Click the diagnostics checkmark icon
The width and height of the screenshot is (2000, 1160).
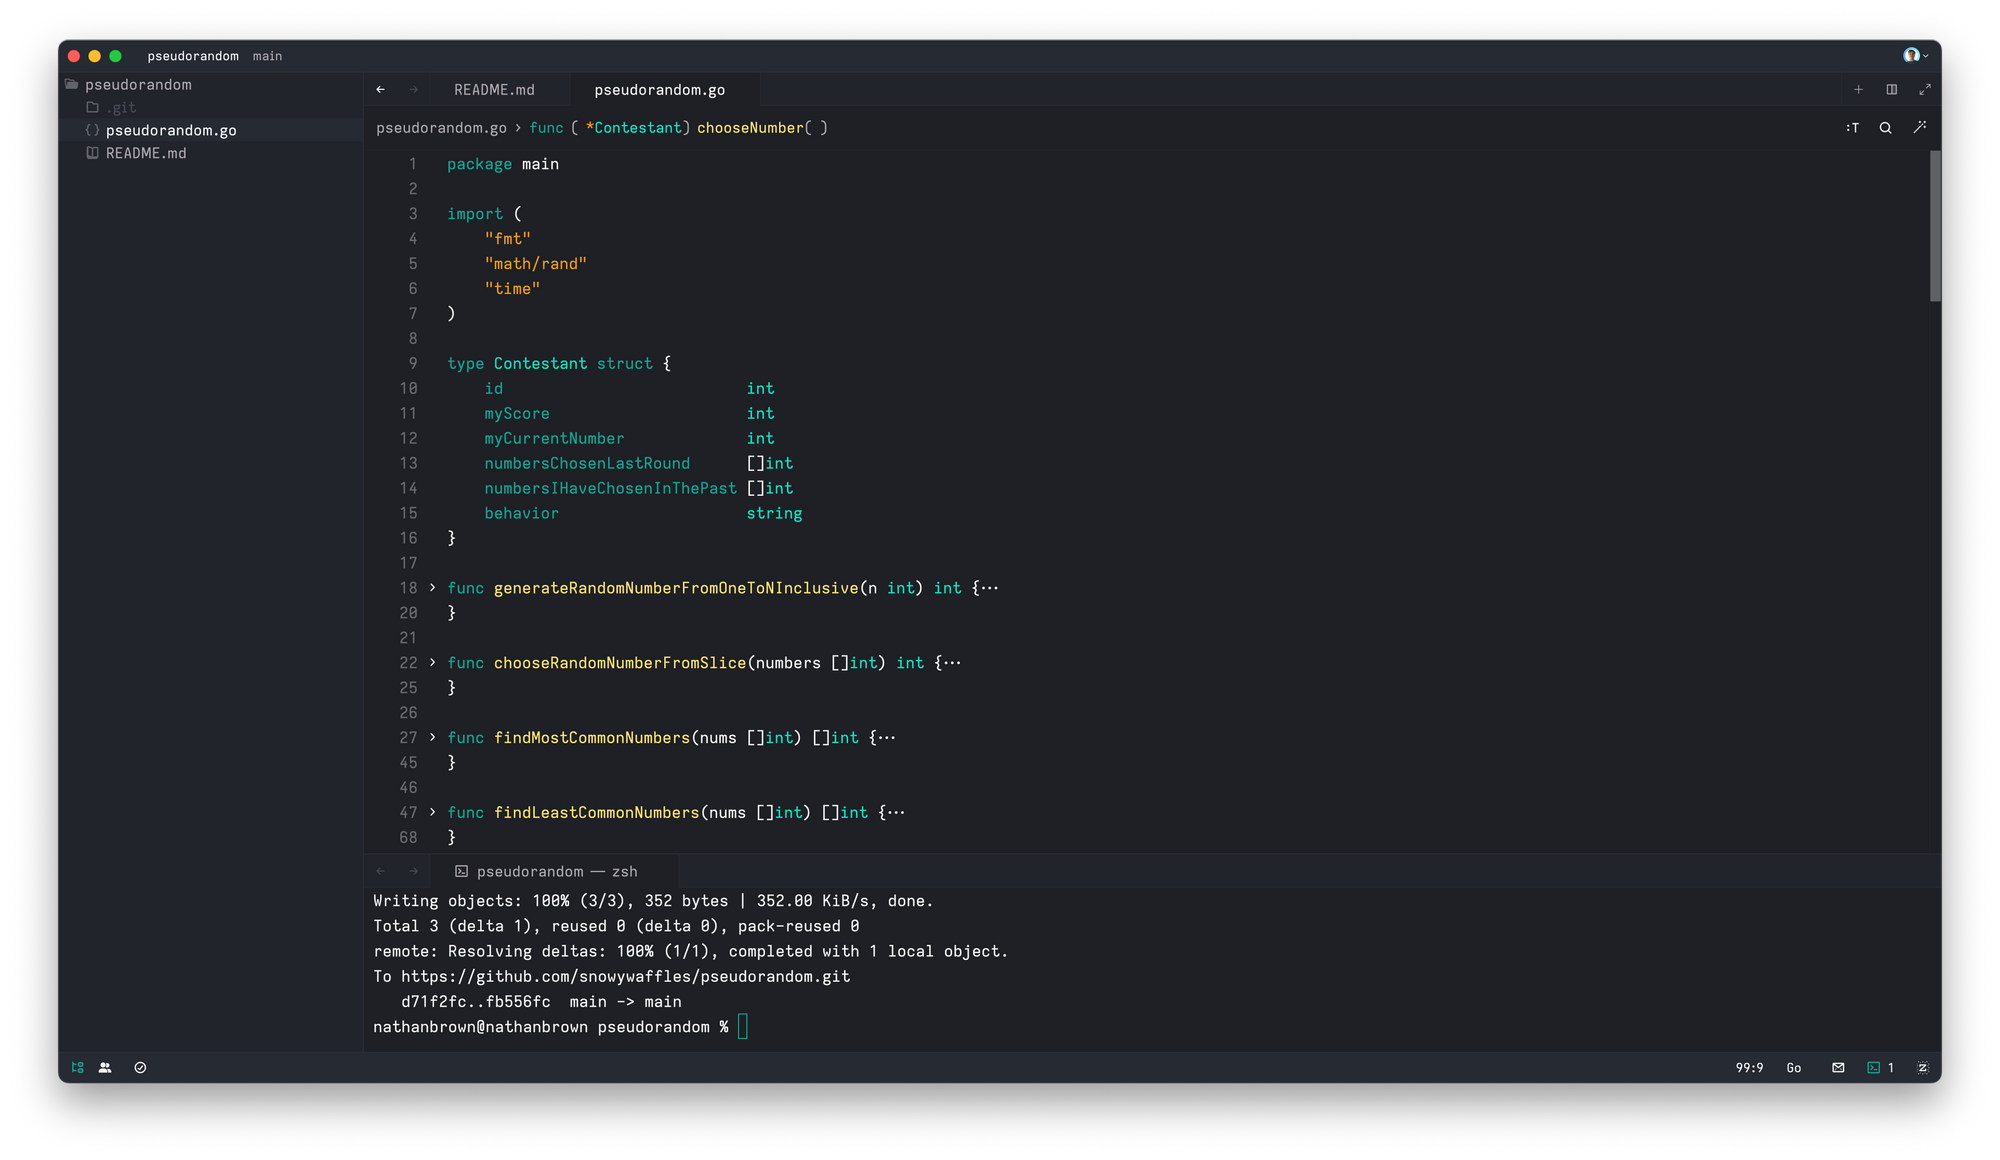coord(140,1068)
